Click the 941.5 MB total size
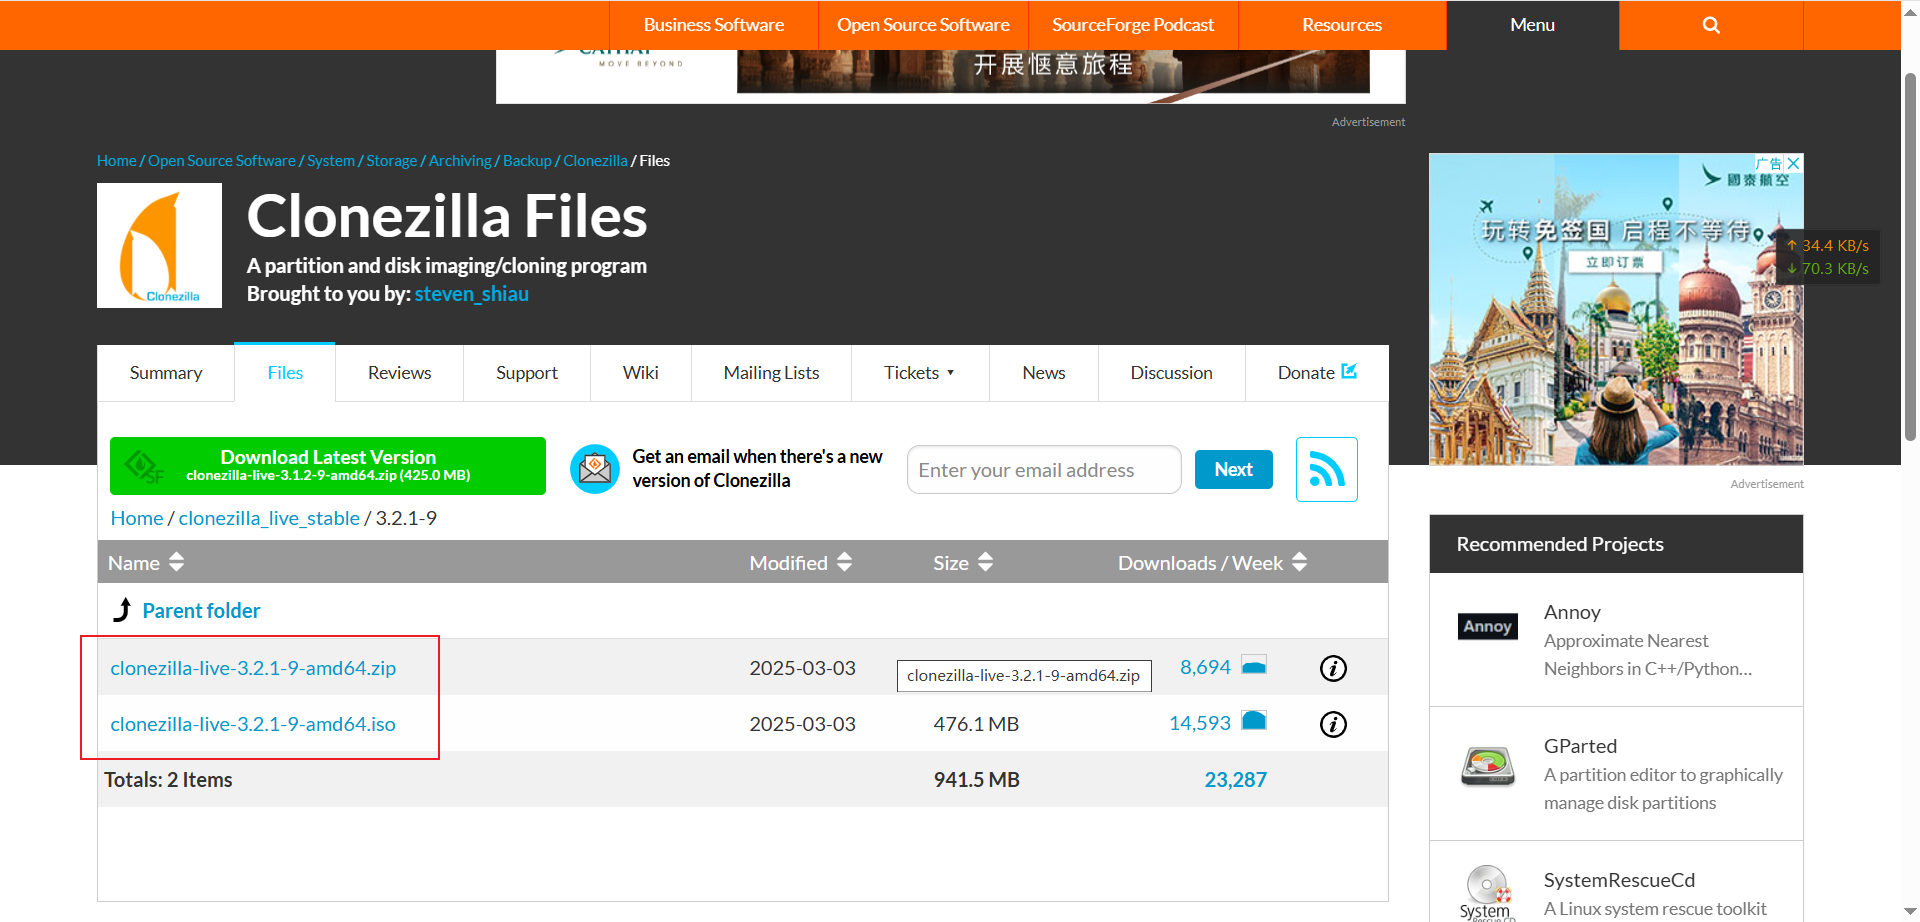Screen dimensions: 1920x922 (x=976, y=780)
